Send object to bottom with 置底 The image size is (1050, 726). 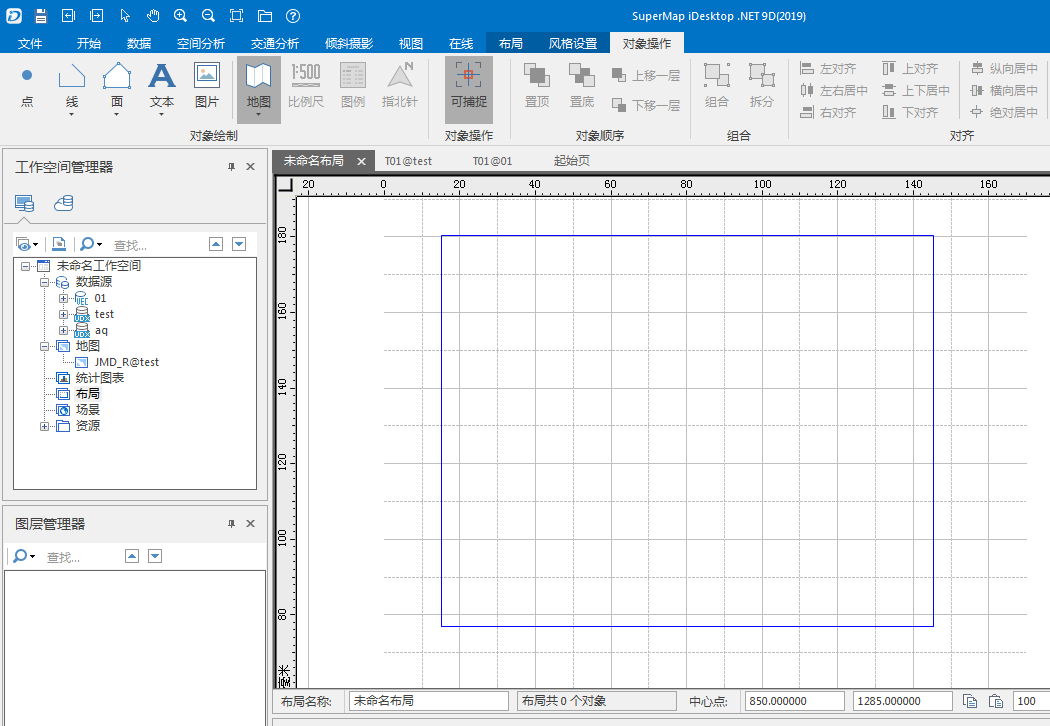582,87
